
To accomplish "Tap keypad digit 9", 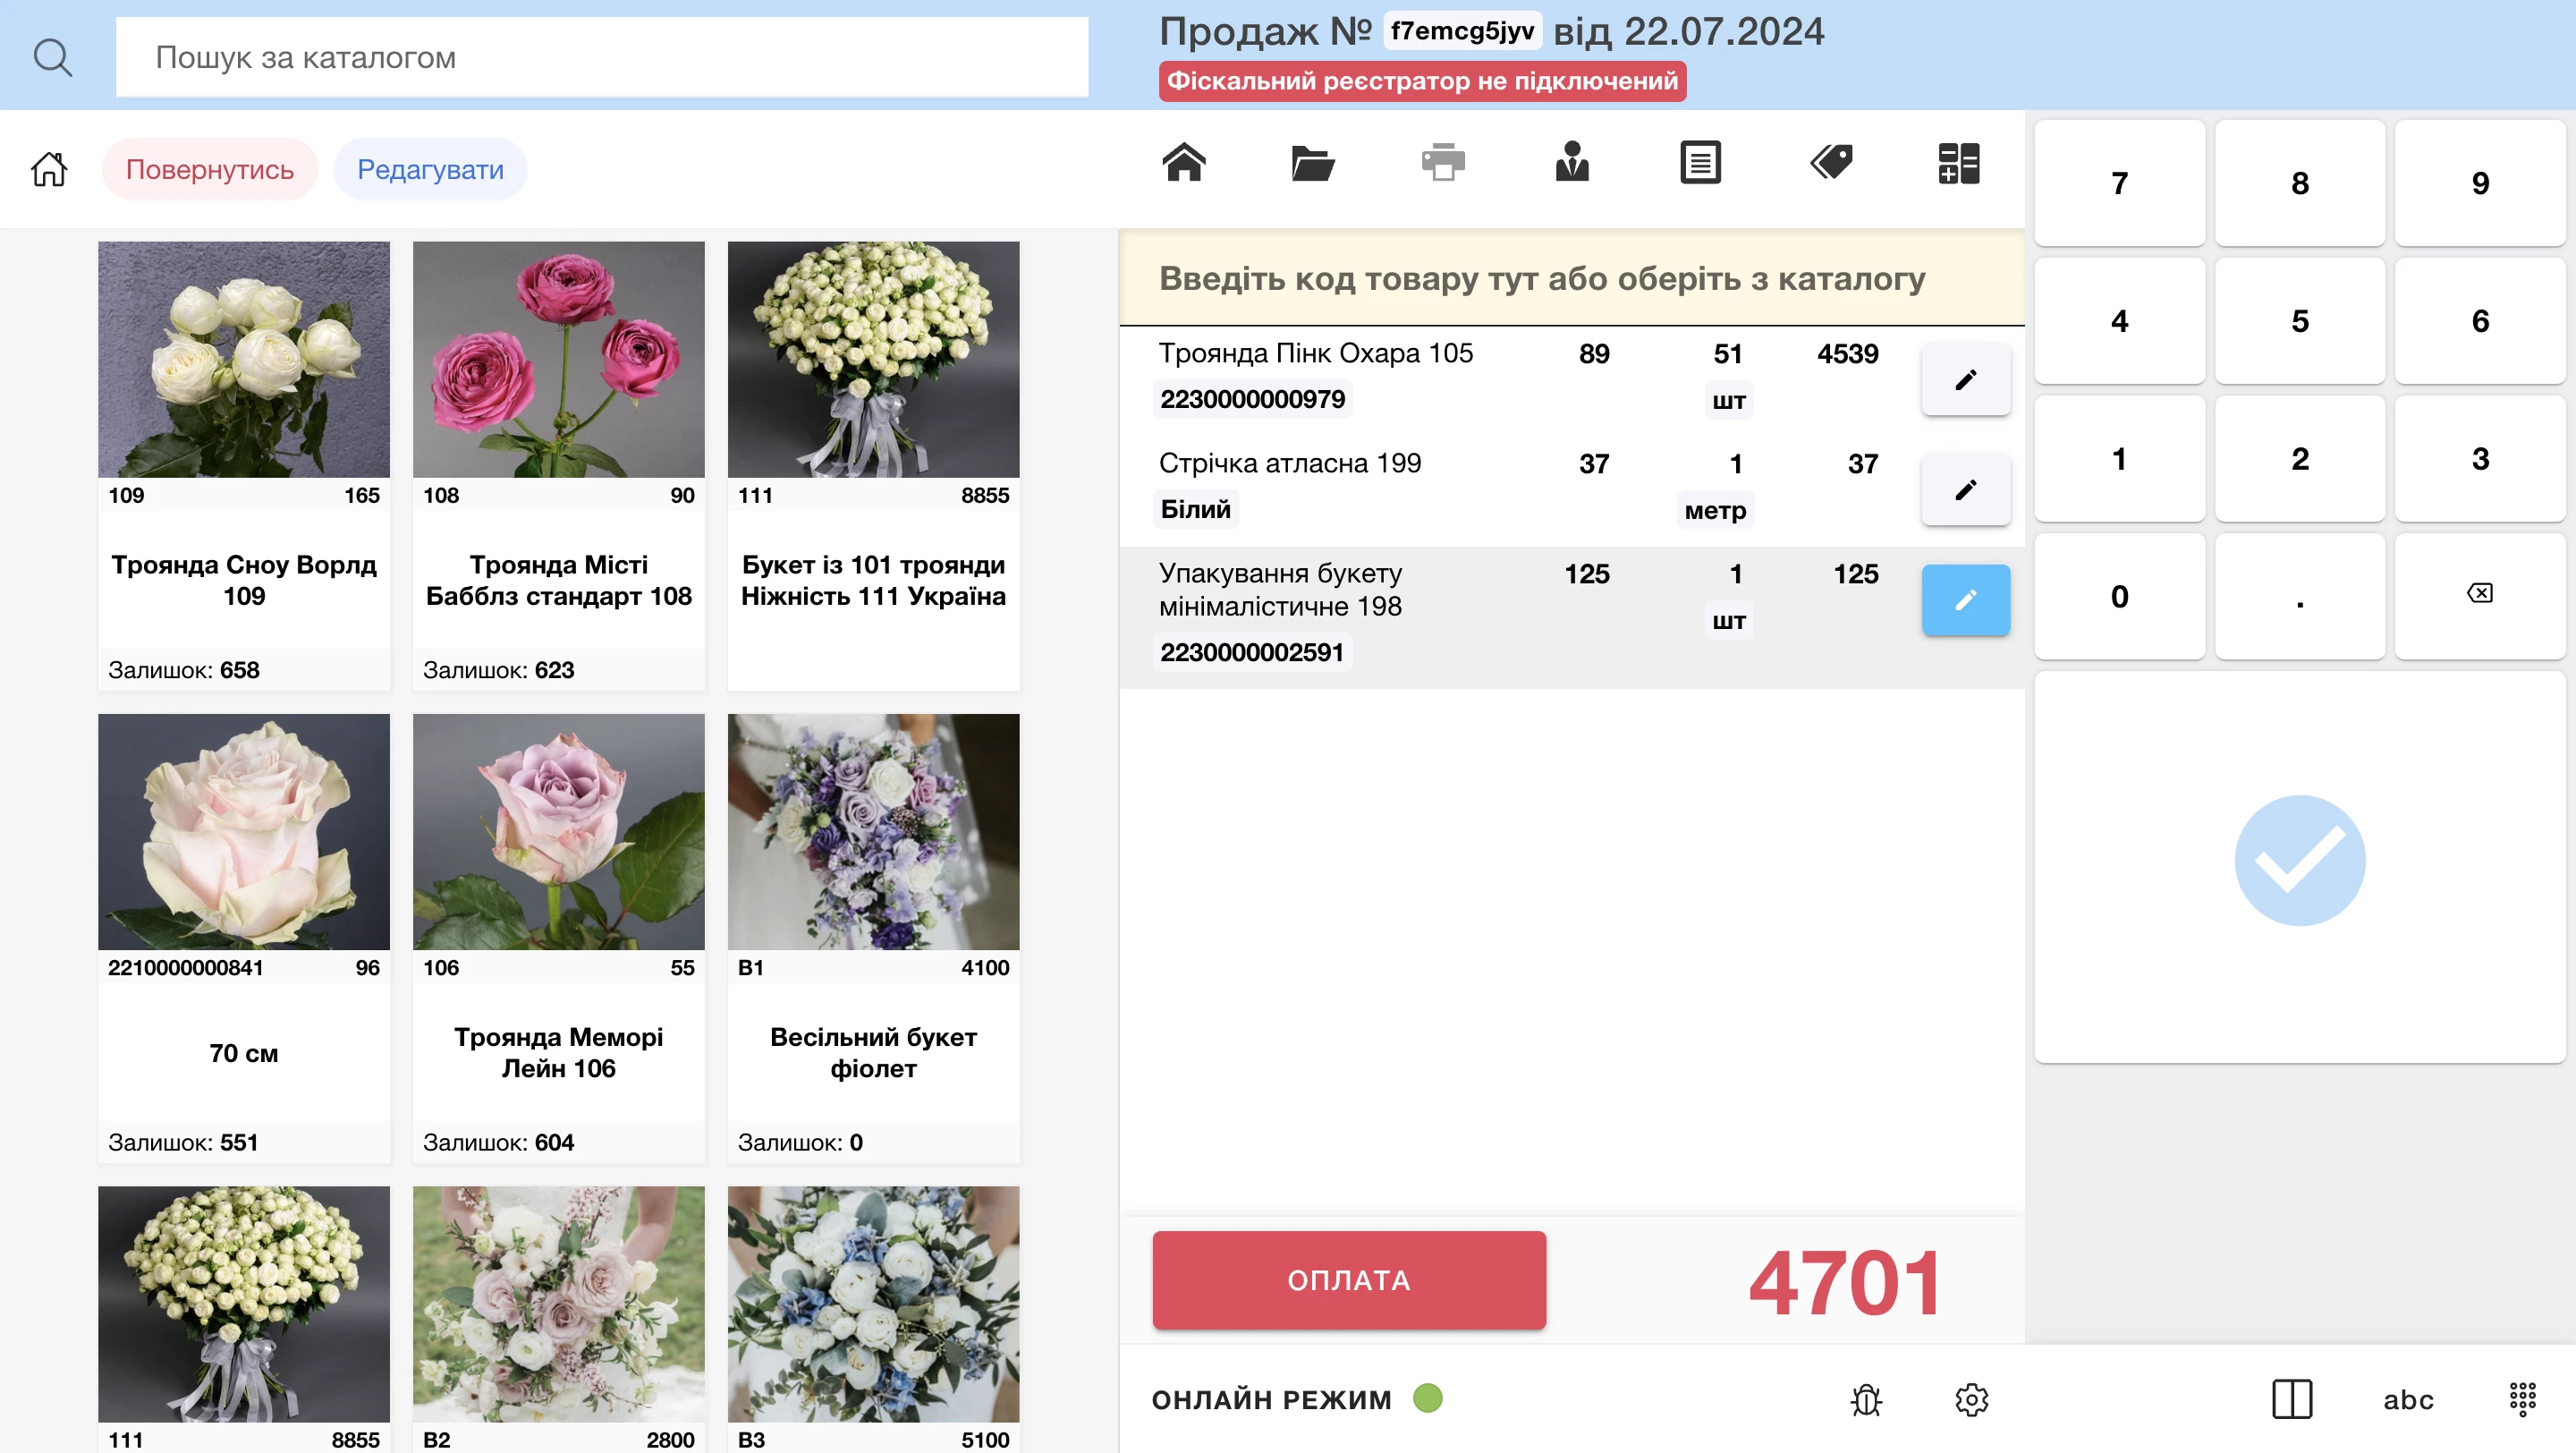I will pyautogui.click(x=2479, y=183).
